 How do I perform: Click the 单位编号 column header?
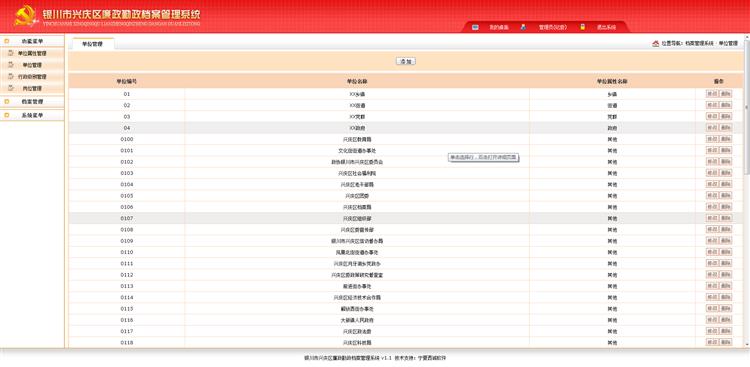tap(127, 82)
